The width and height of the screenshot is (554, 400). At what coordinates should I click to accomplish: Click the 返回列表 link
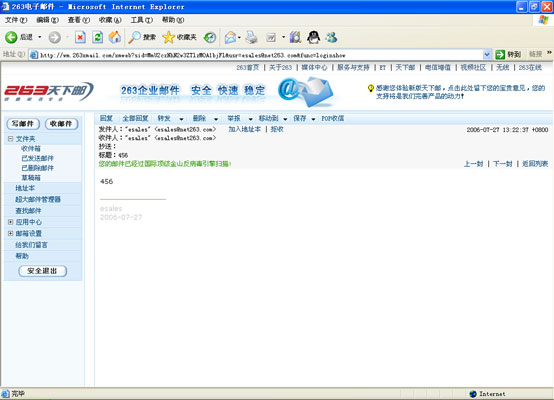point(535,164)
